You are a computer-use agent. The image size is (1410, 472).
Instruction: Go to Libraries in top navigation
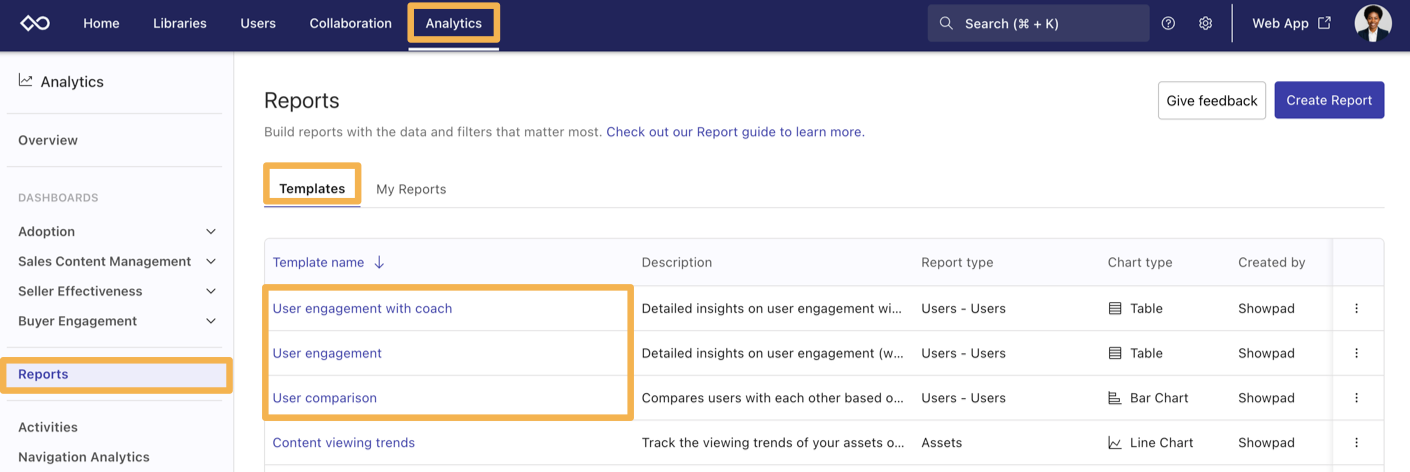[180, 23]
